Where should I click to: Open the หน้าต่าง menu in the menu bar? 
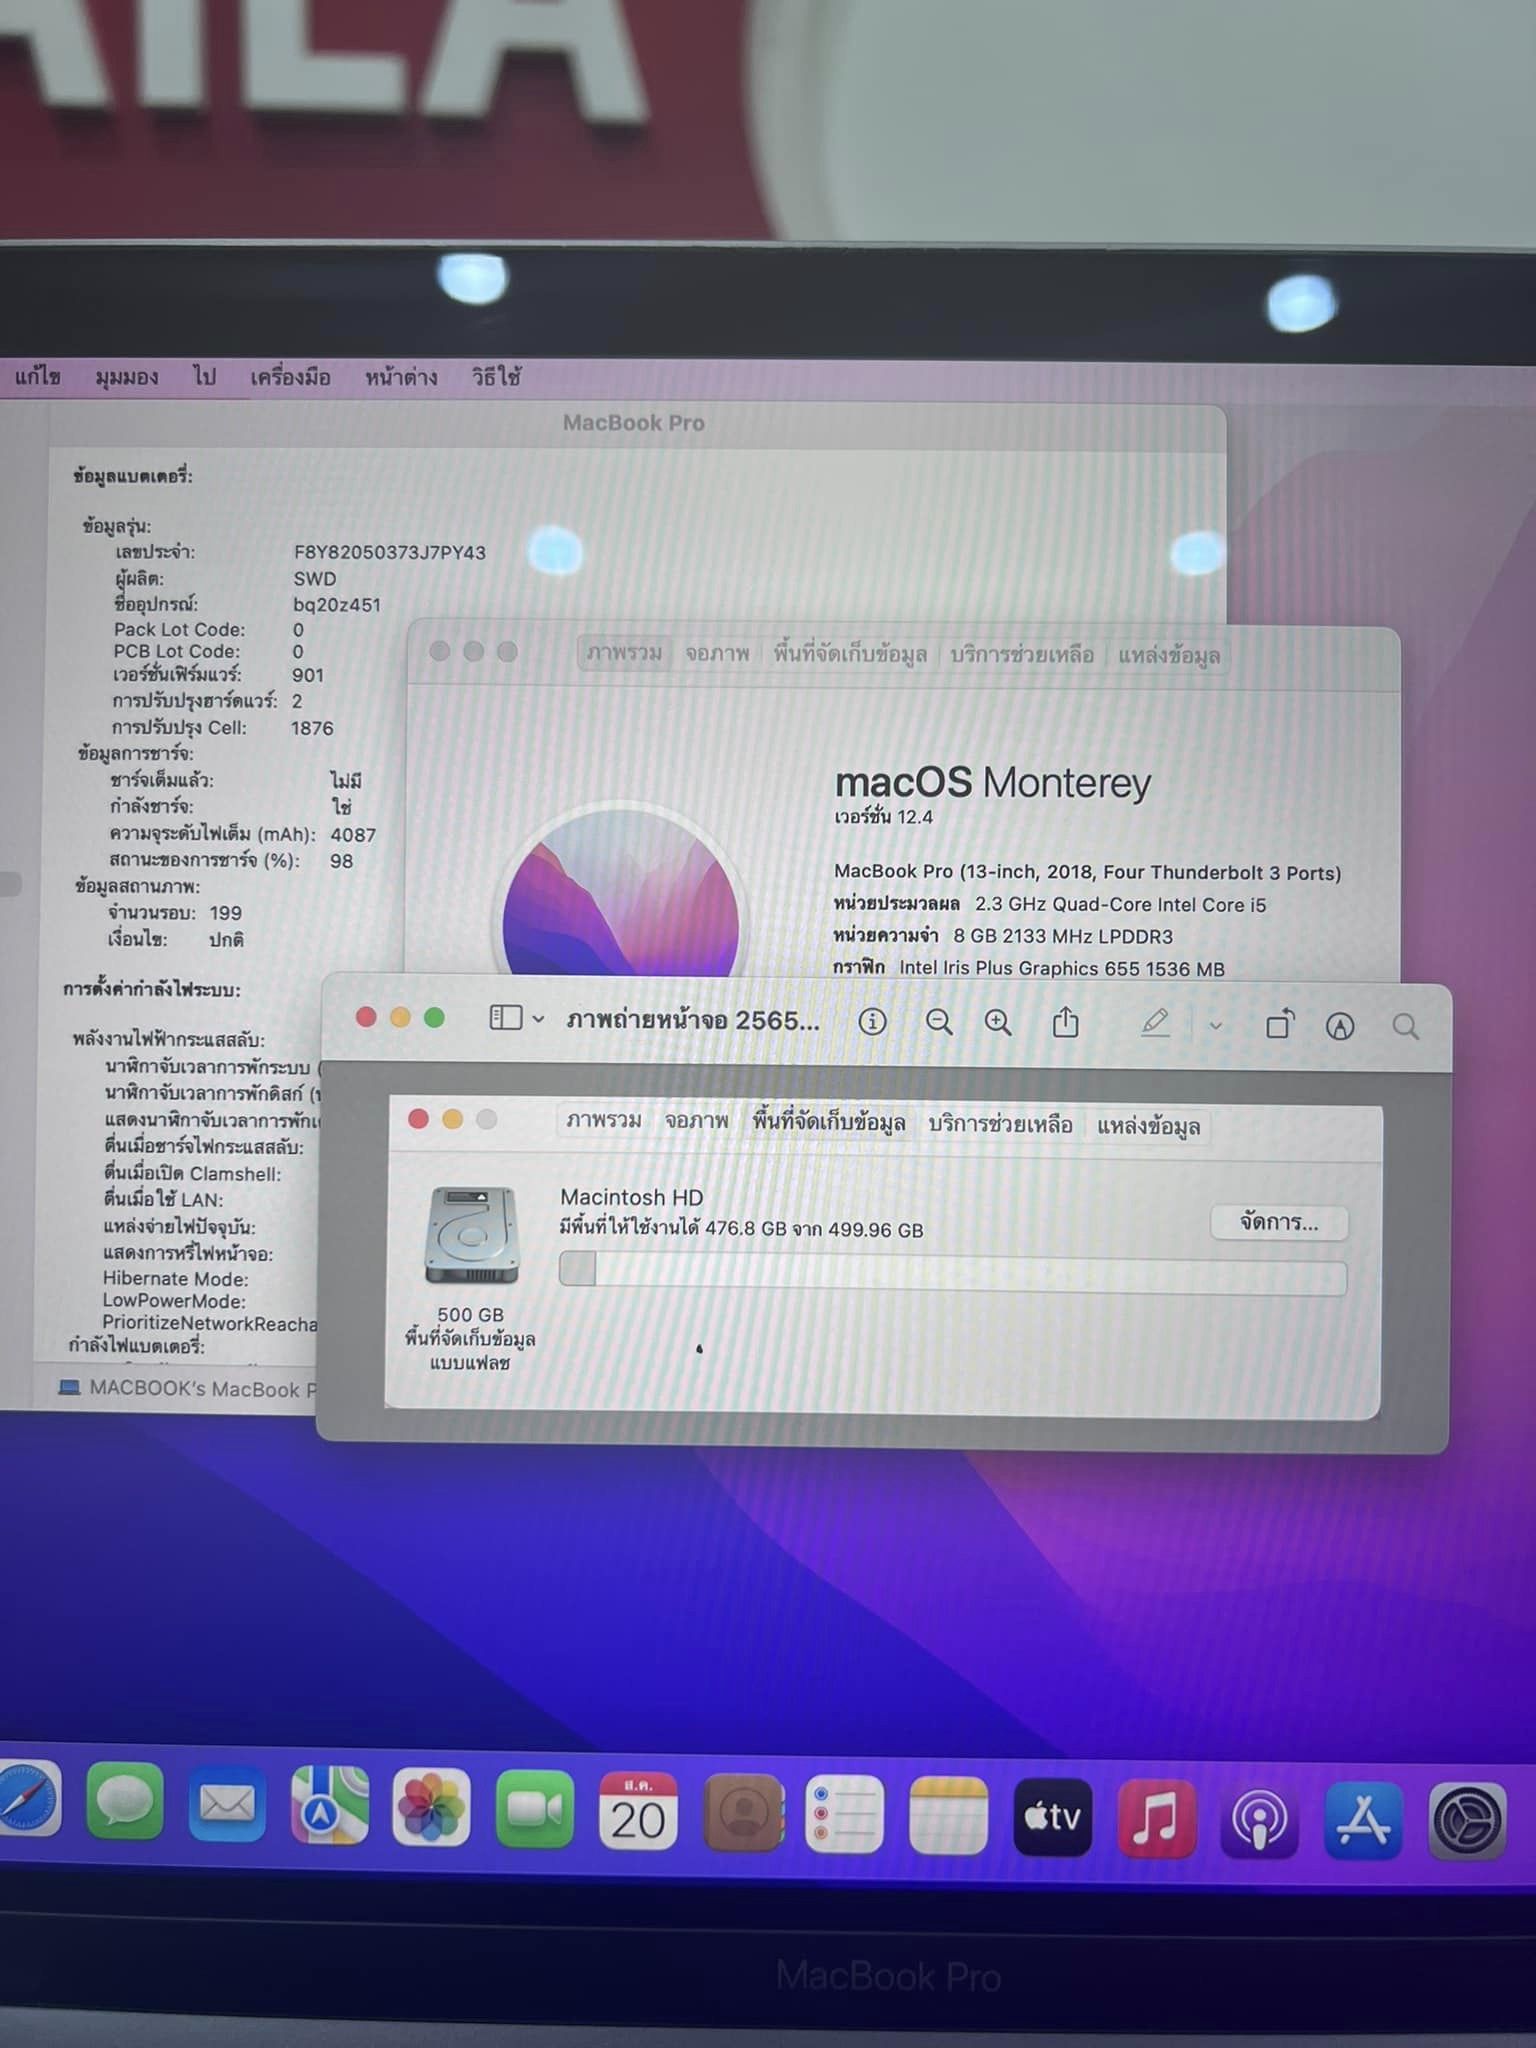pos(400,377)
